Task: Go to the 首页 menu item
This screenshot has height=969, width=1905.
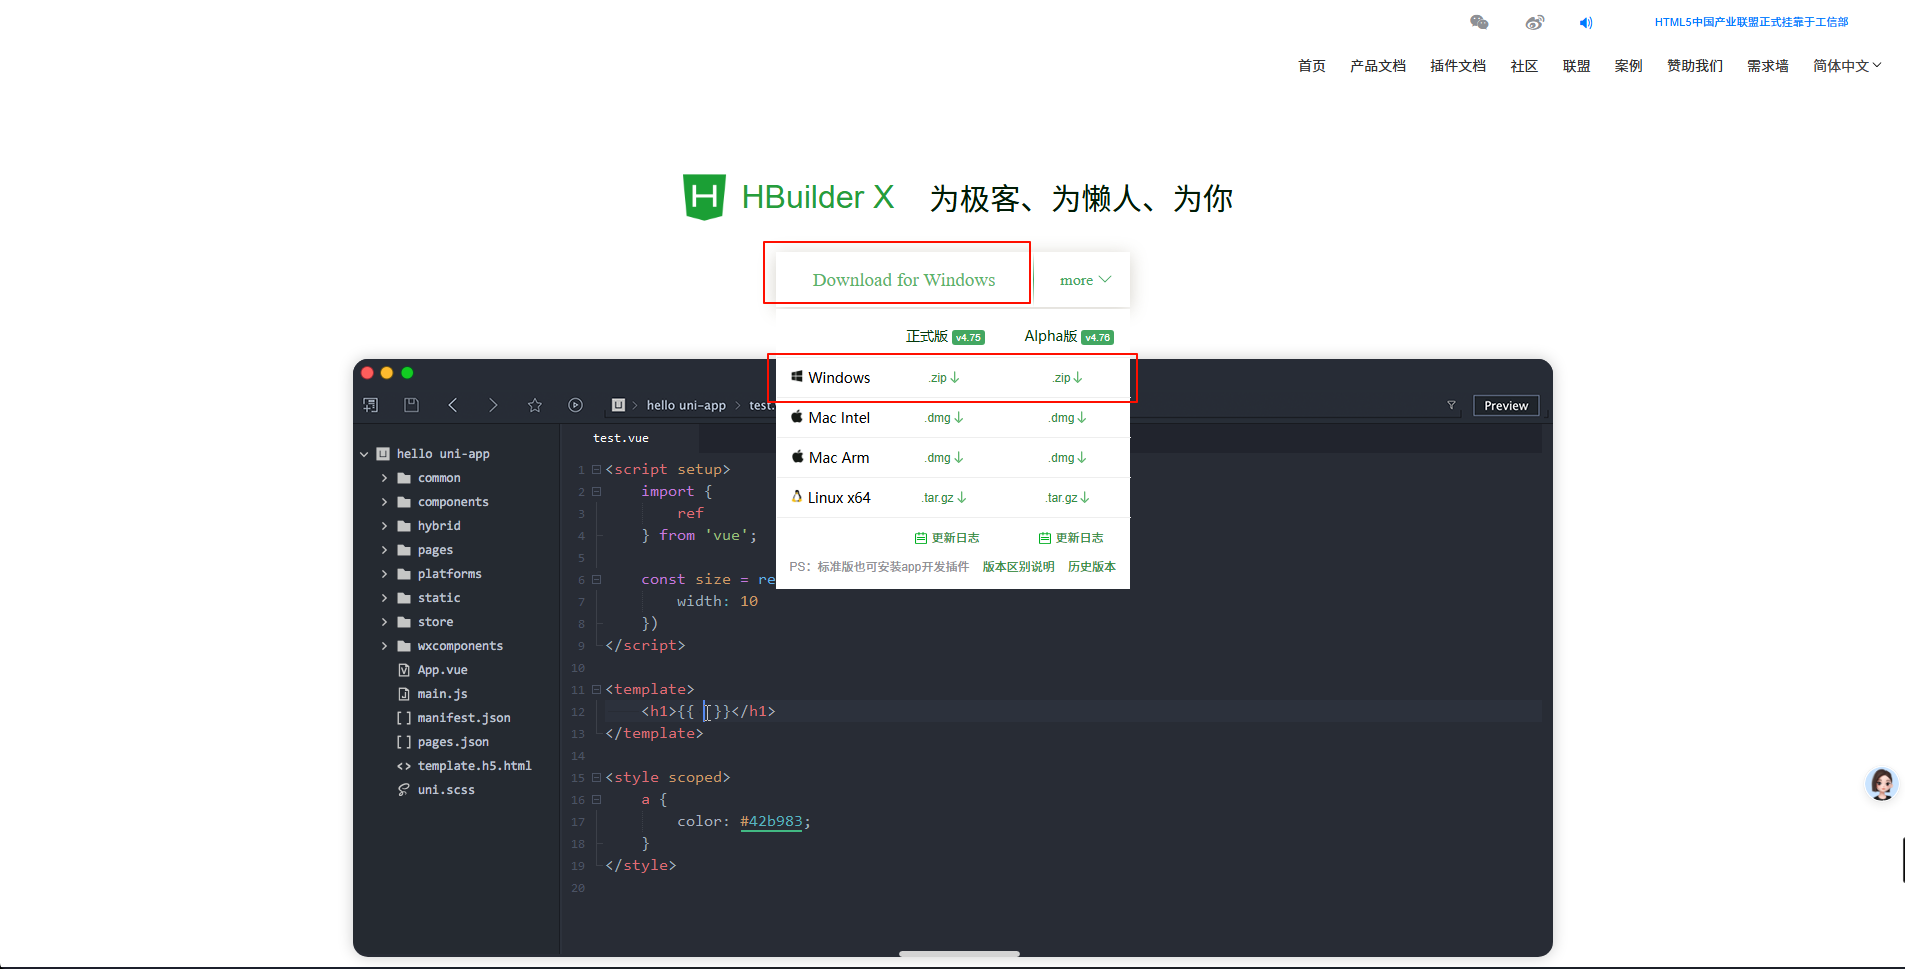Action: 1312,66
